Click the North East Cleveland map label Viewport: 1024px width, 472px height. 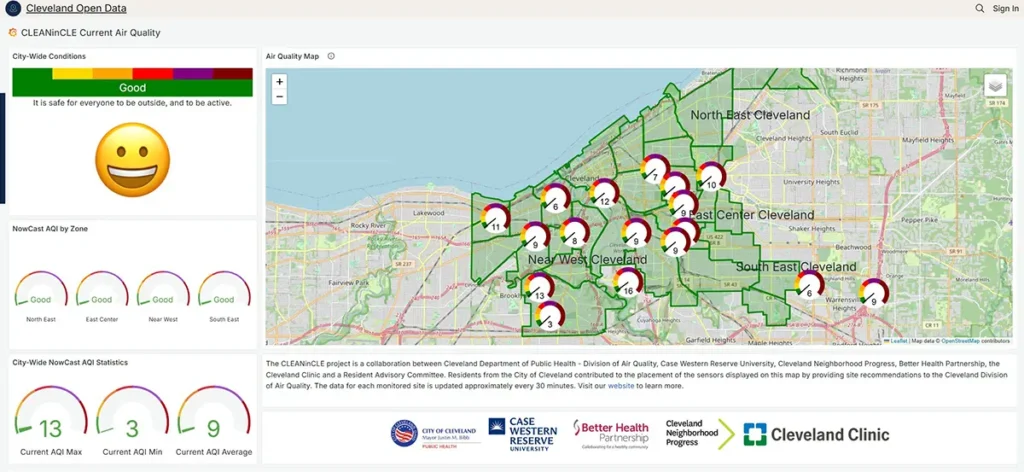[750, 115]
